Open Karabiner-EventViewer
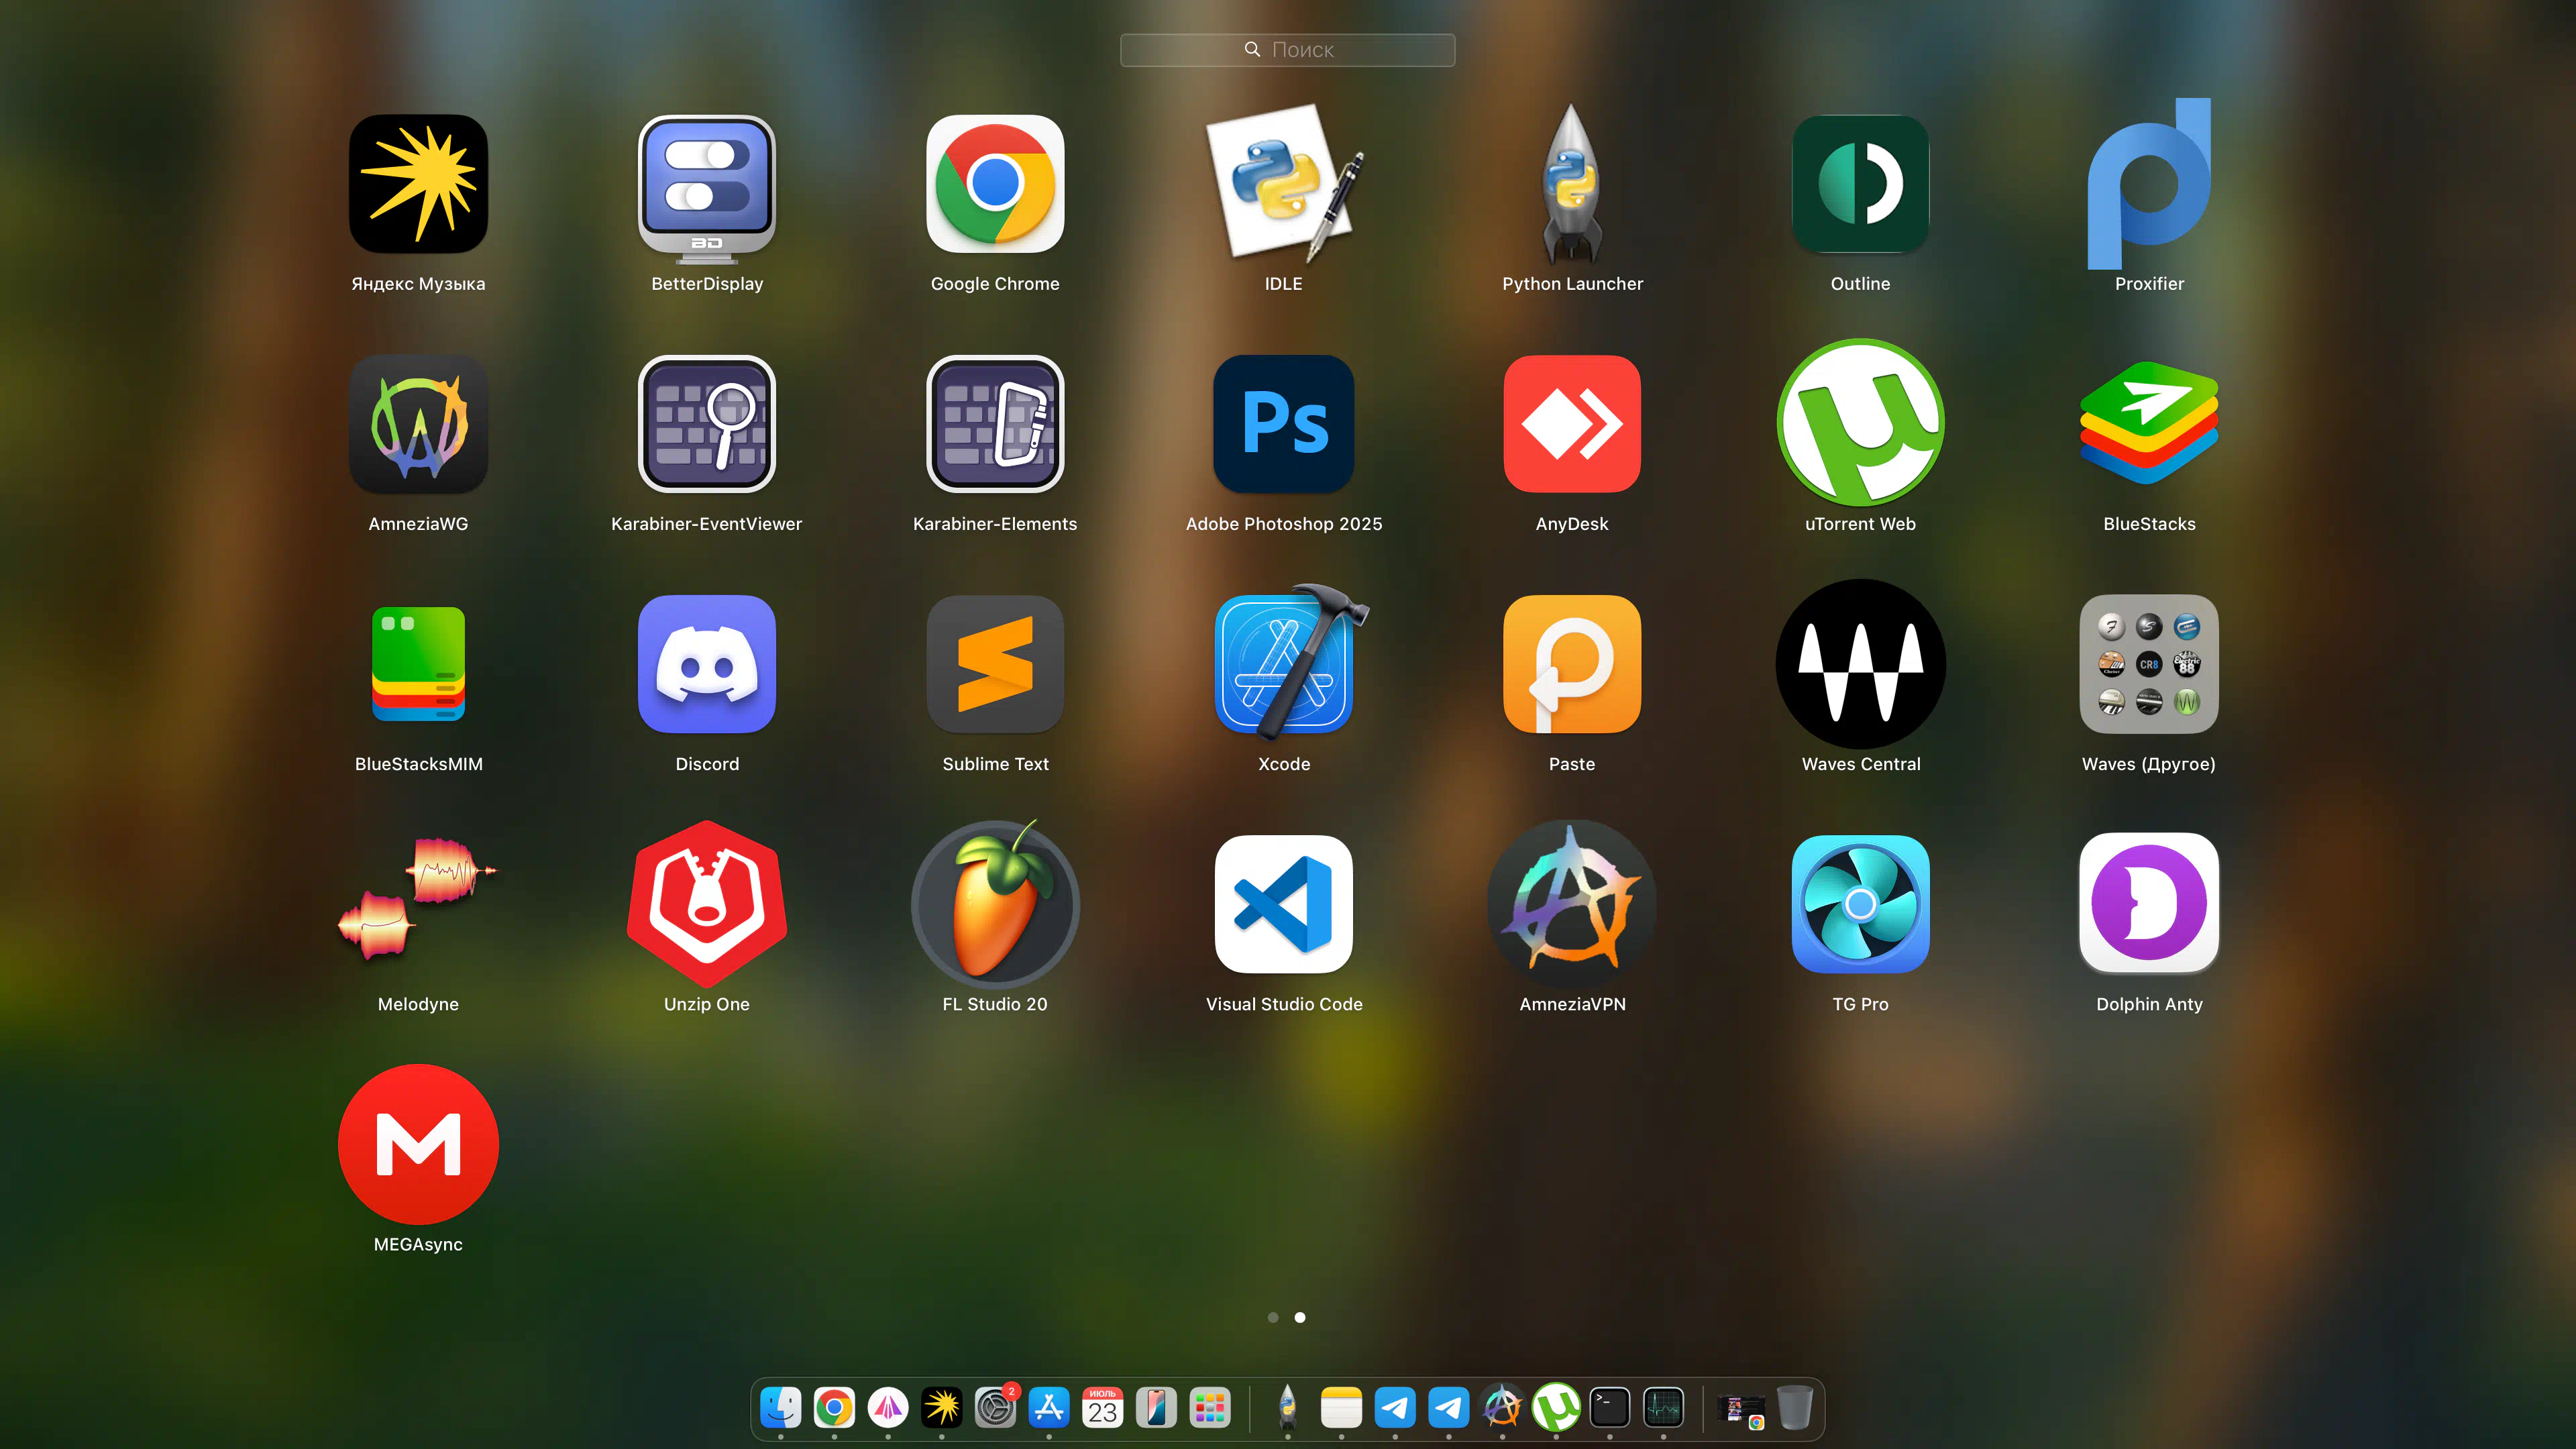 (707, 424)
